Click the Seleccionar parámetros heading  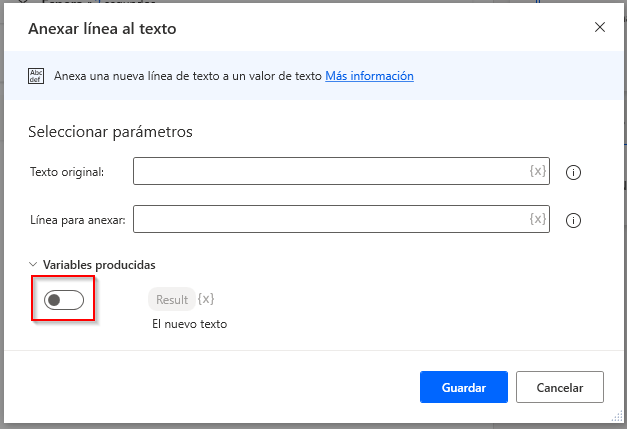[x=110, y=132]
